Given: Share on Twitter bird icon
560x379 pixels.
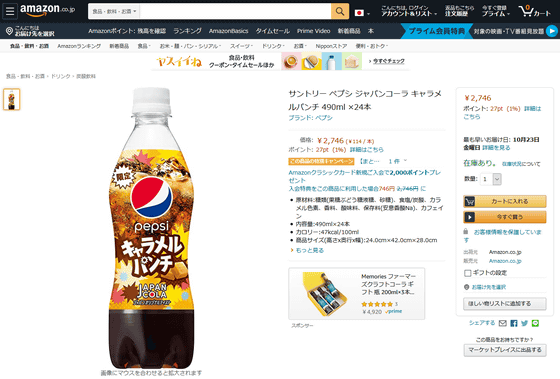Looking at the screenshot, I should point(524,323).
